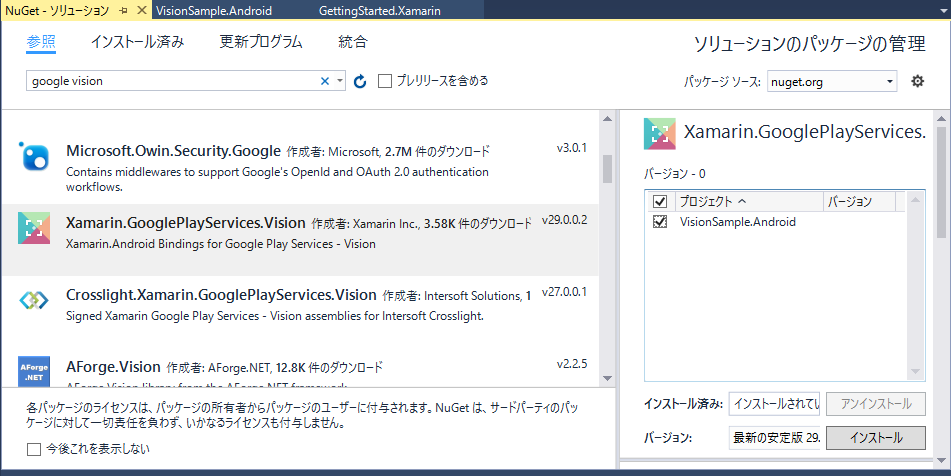
Task: Select AForge.Vision package title
Action: pyautogui.click(x=113, y=367)
